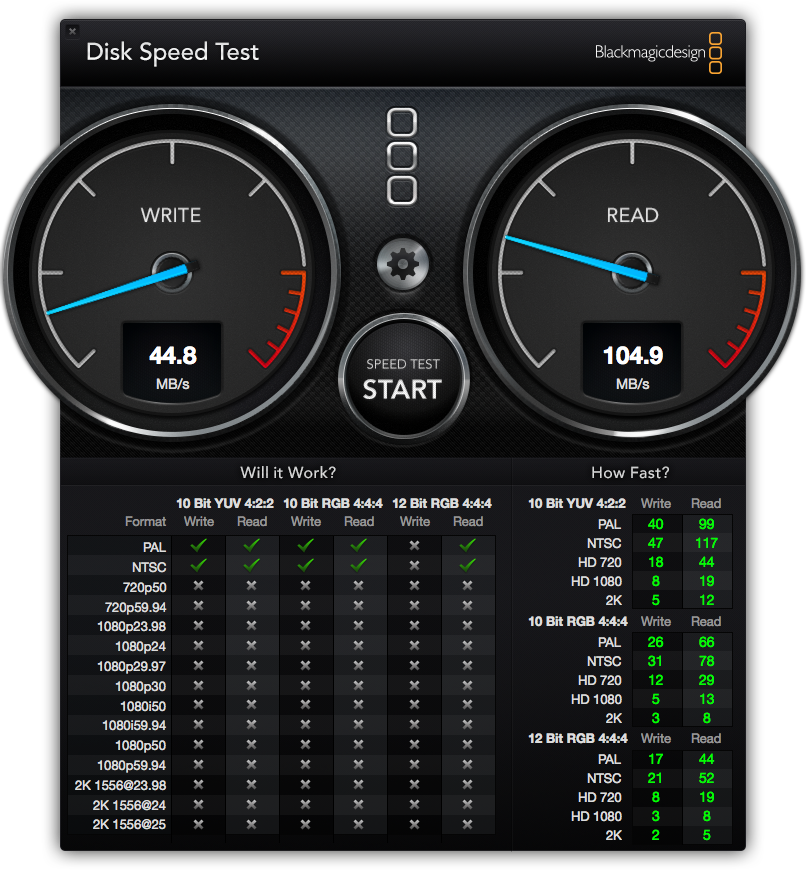
Task: Click 10 Bit YUV 4:2:2 header in Will it Work
Action: [x=225, y=504]
